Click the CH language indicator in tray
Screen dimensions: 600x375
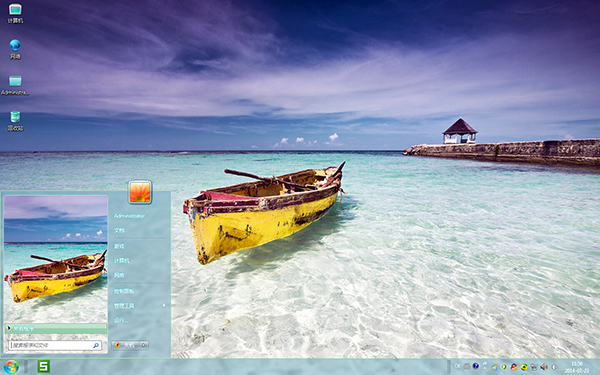457,366
